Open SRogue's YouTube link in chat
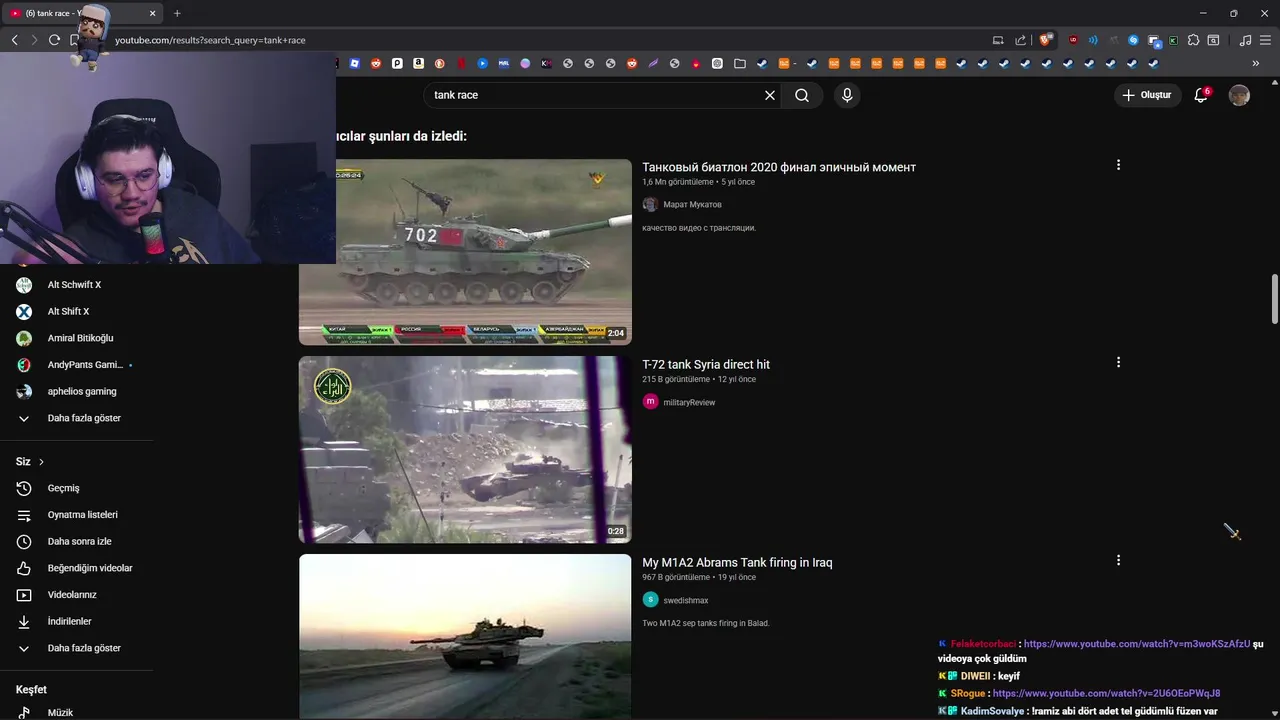This screenshot has height=720, width=1280. click(1106, 693)
